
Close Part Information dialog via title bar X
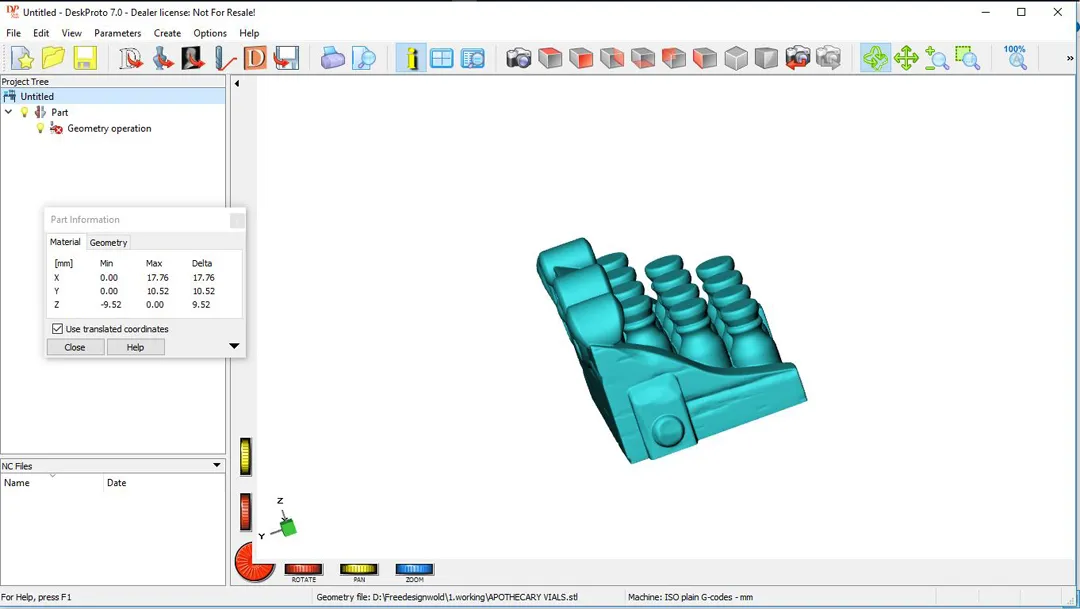tap(237, 220)
